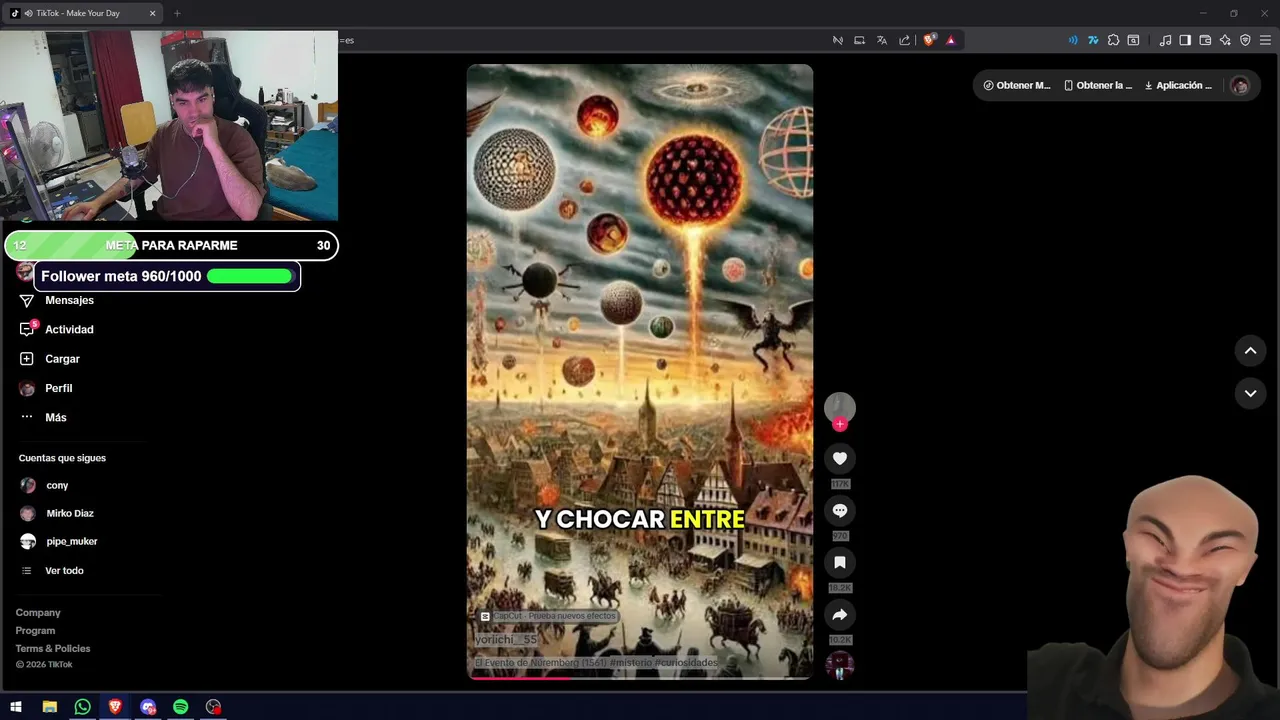
Task: Click the Windows Start button
Action: tap(16, 707)
